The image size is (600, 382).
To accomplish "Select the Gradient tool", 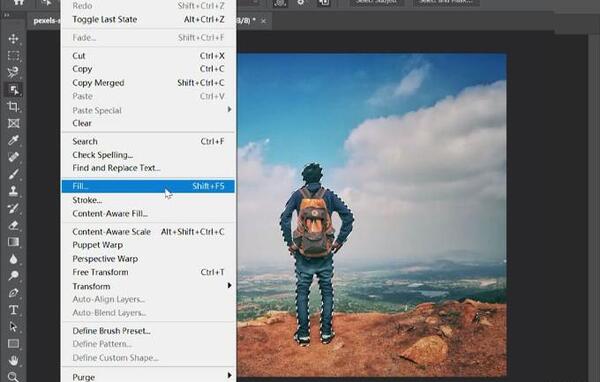I will point(13,242).
